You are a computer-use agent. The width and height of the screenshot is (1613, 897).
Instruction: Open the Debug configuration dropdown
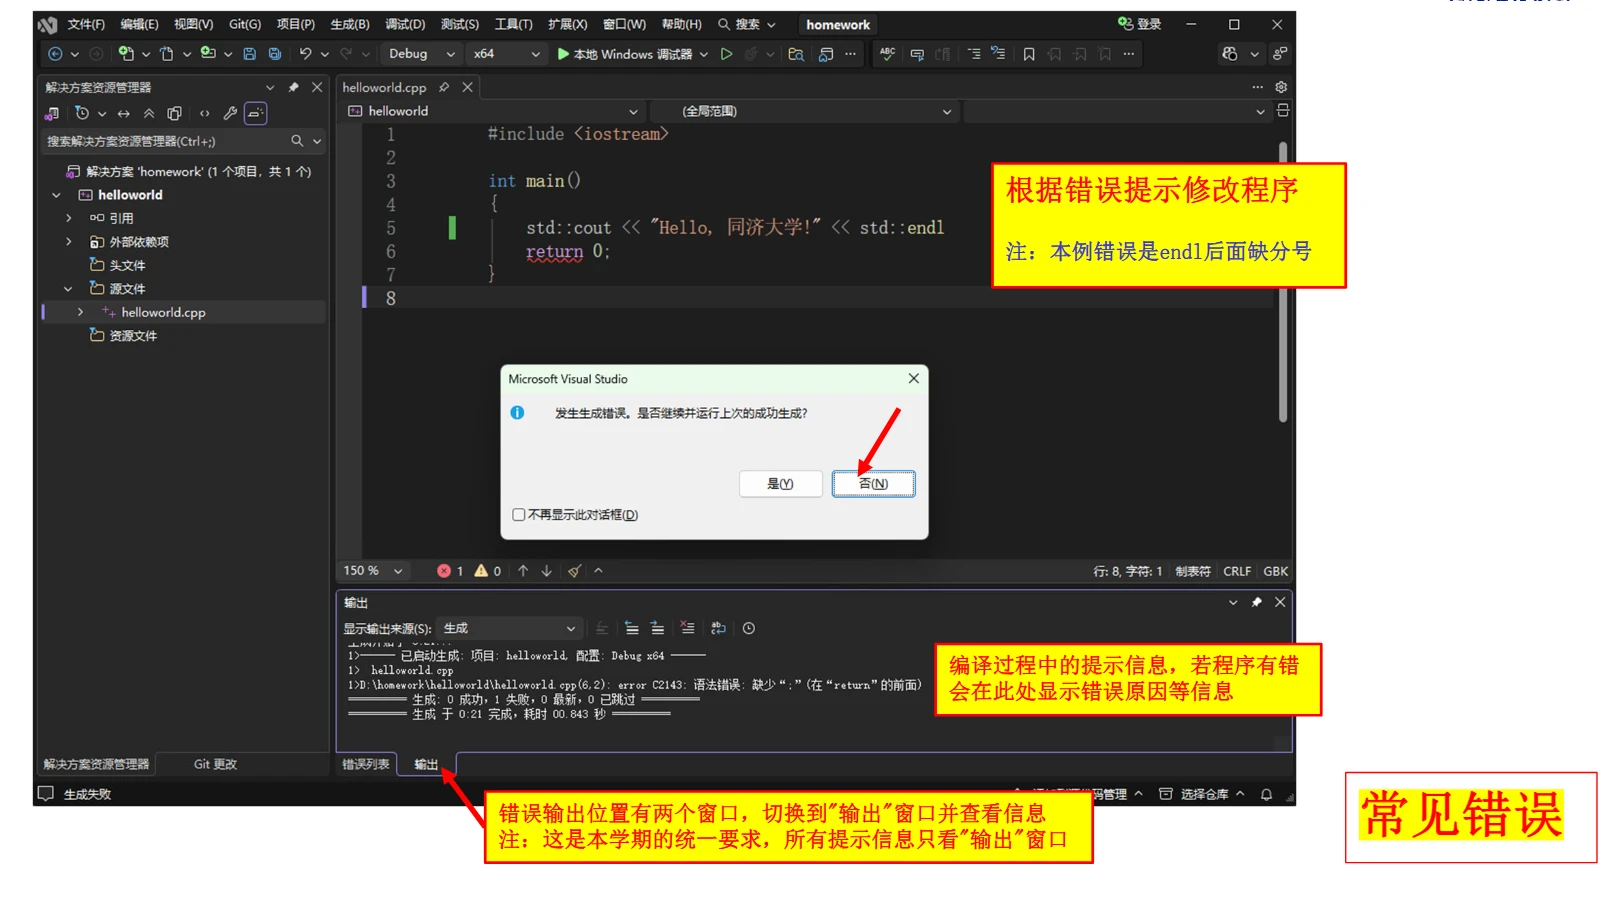pos(421,54)
